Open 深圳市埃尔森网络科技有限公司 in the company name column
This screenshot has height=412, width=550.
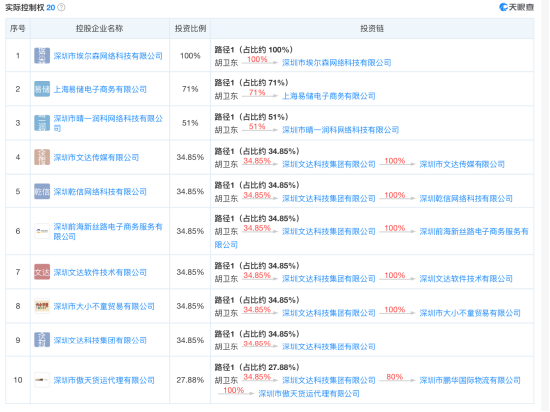108,56
